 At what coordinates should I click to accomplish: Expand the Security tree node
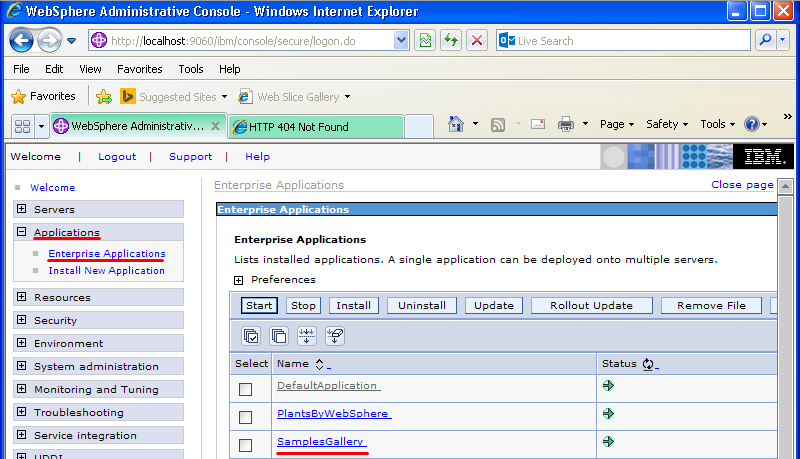(21, 320)
